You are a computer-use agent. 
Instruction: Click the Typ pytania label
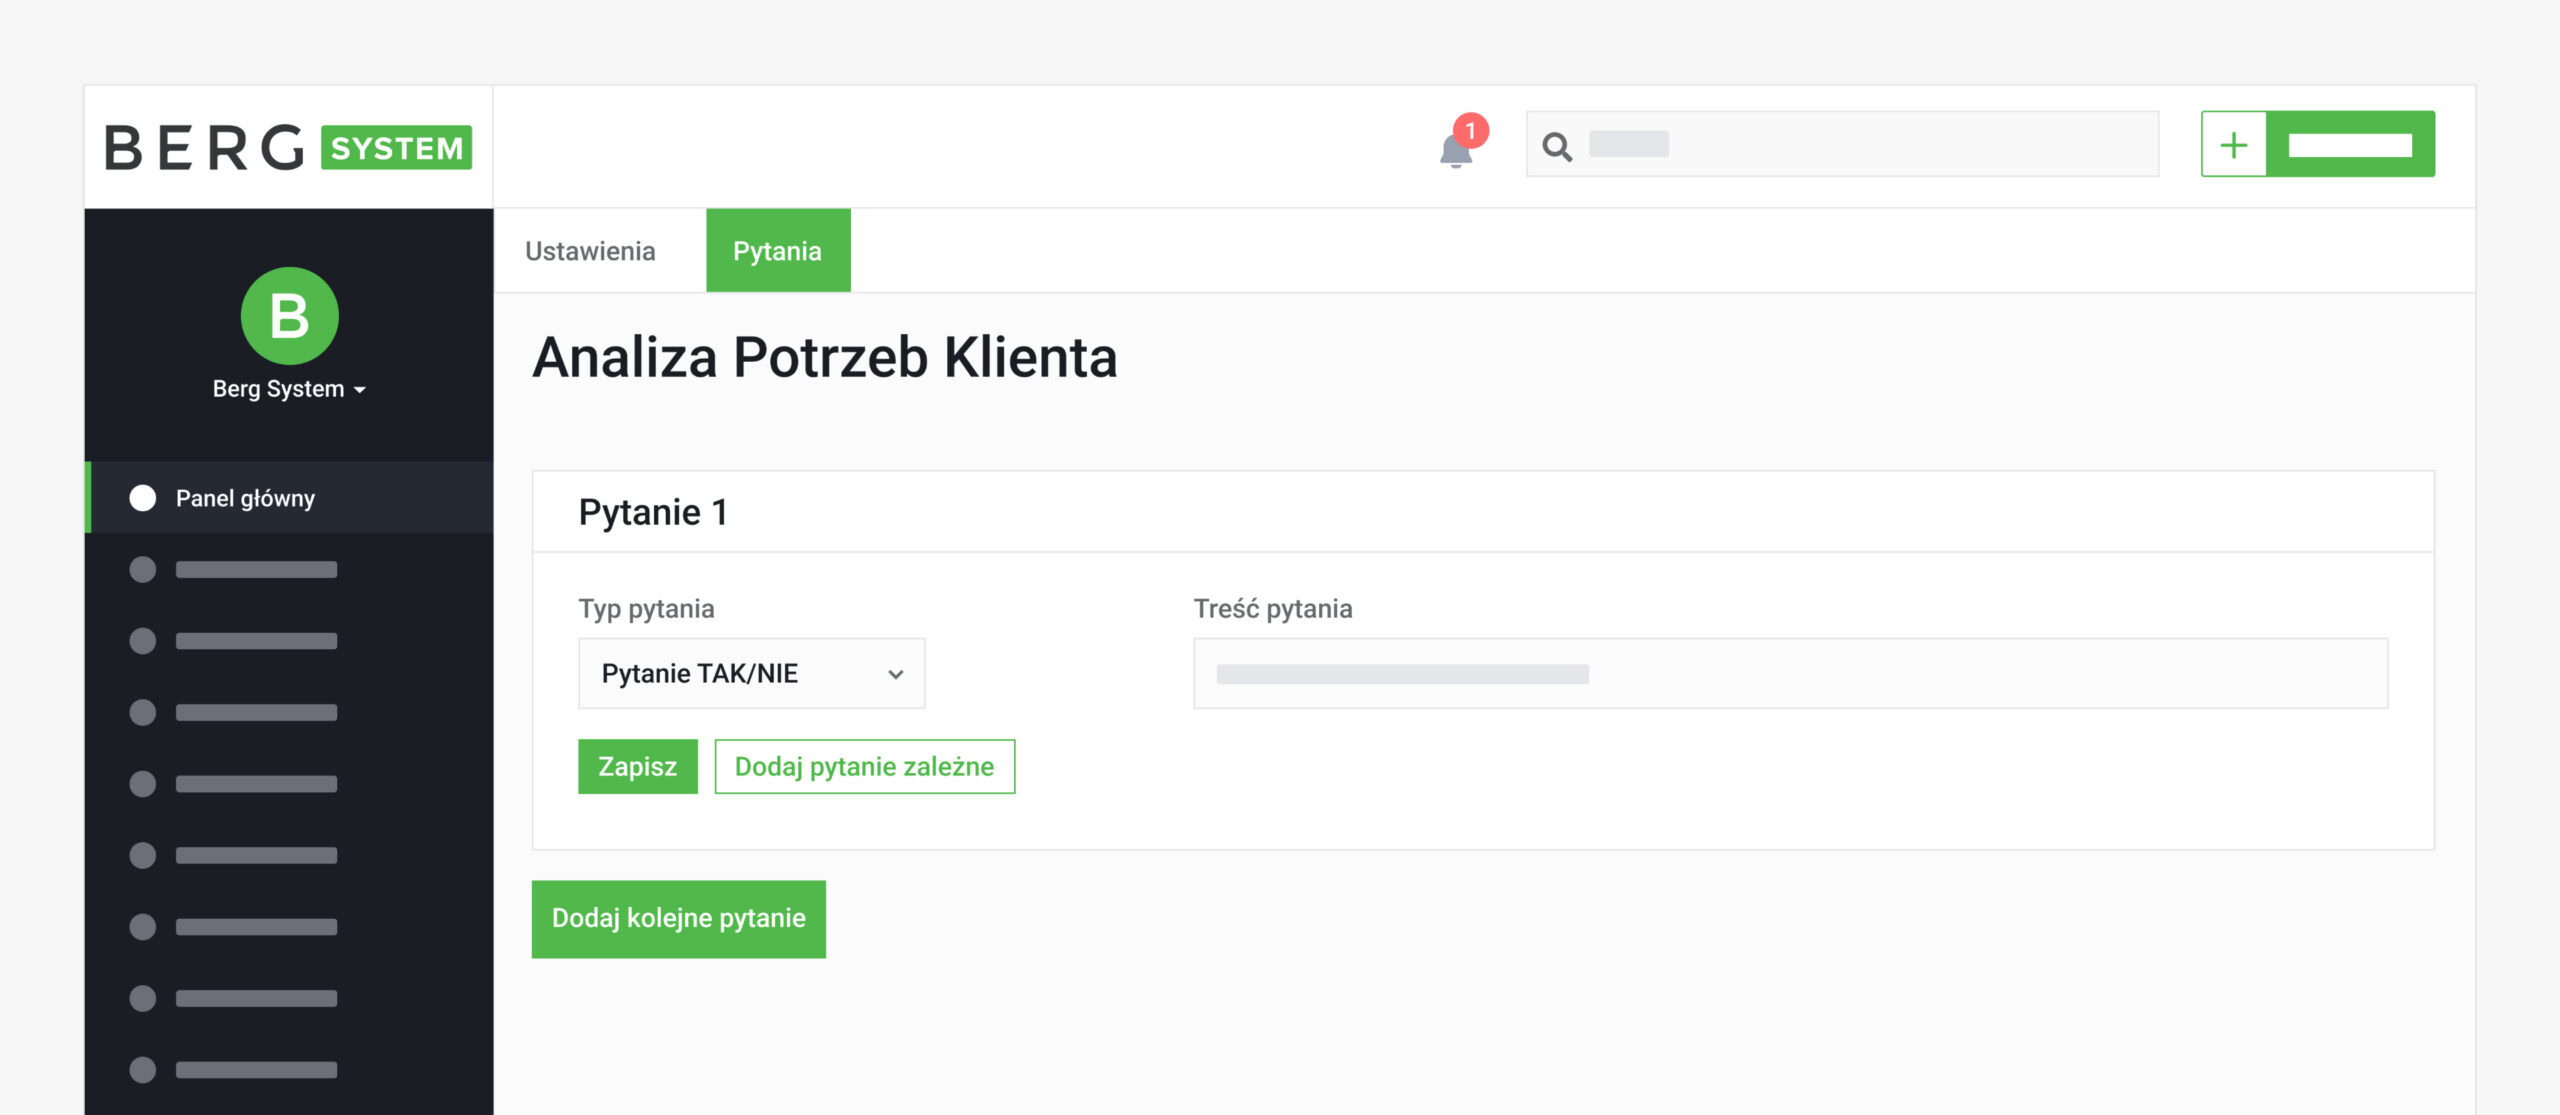point(646,609)
